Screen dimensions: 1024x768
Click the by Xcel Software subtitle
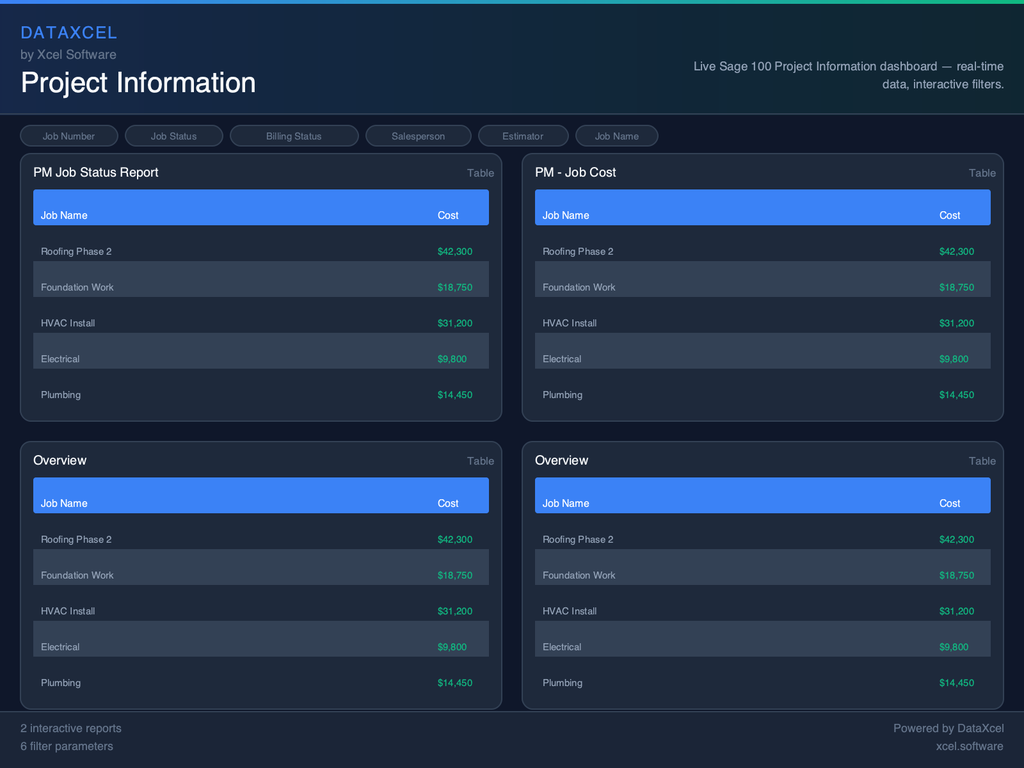click(68, 55)
